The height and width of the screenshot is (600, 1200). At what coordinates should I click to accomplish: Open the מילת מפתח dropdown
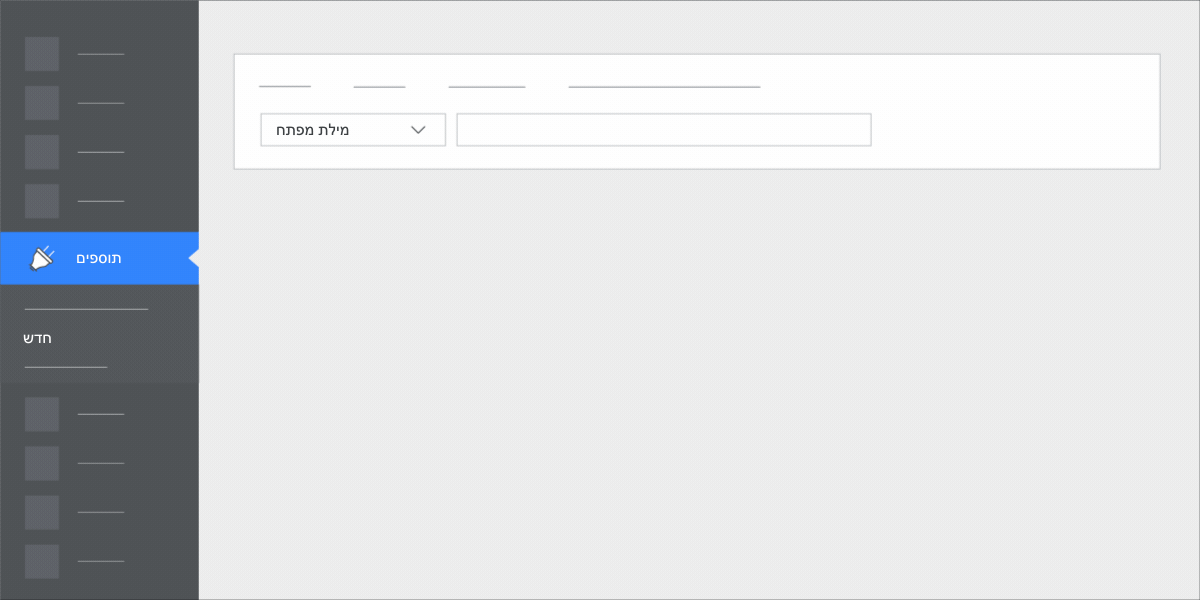[353, 130]
